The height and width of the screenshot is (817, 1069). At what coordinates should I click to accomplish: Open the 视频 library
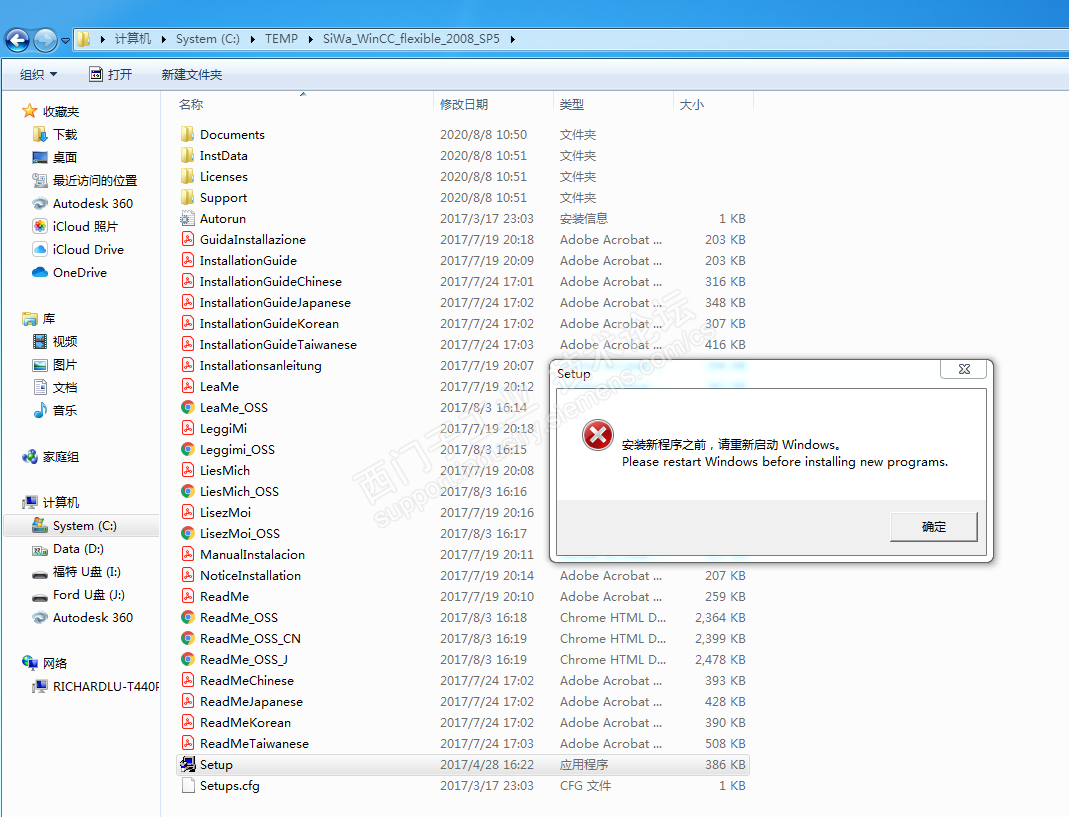(x=65, y=341)
